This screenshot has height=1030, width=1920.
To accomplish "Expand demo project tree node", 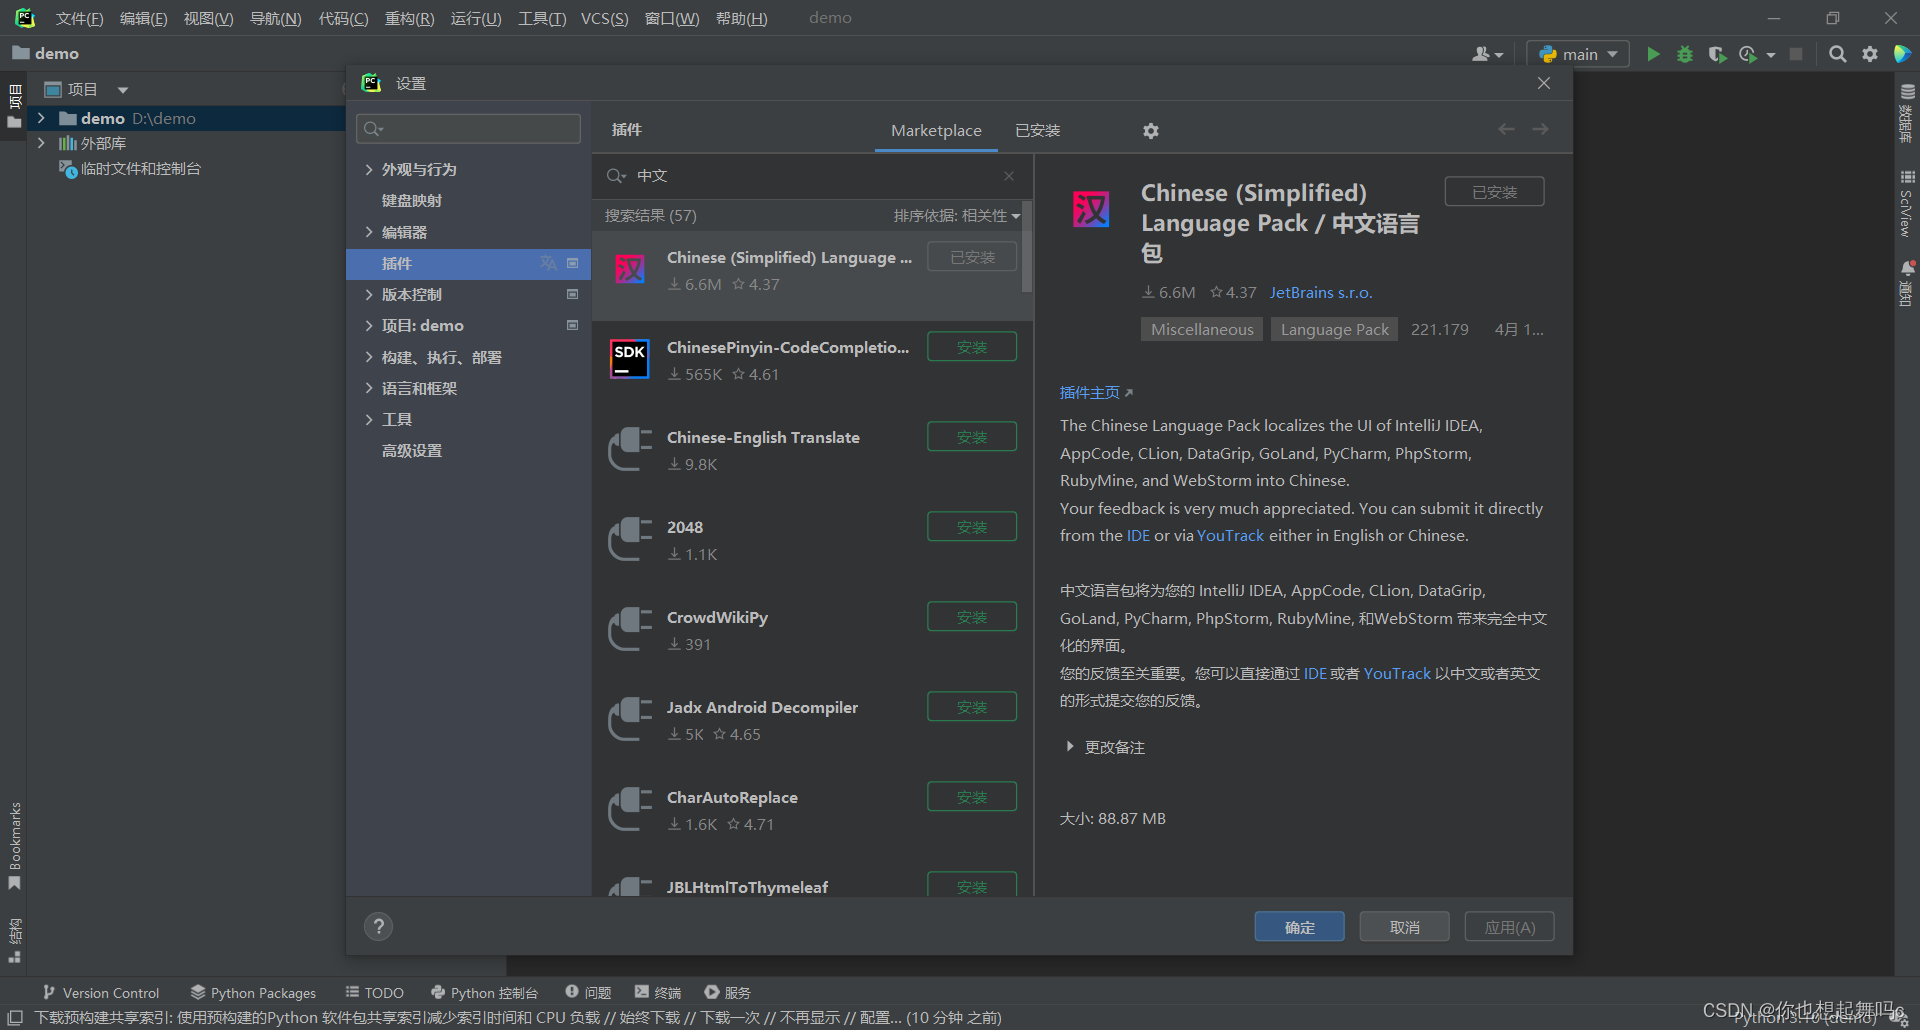I will 41,118.
